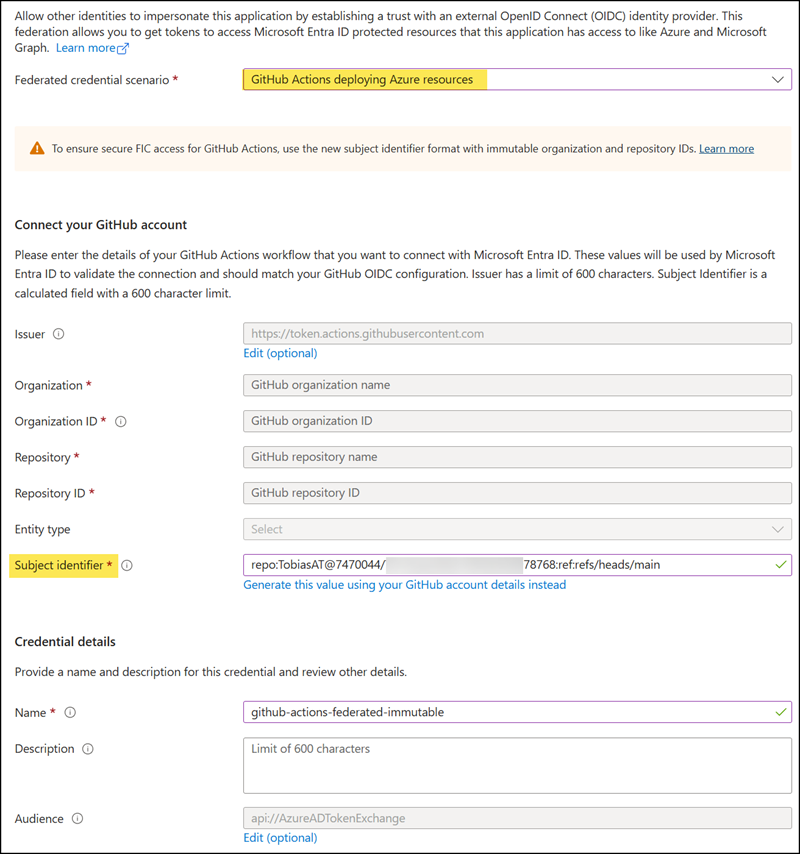Image resolution: width=800 pixels, height=854 pixels.
Task: Click the Organization ID info icon
Action: [x=121, y=422]
